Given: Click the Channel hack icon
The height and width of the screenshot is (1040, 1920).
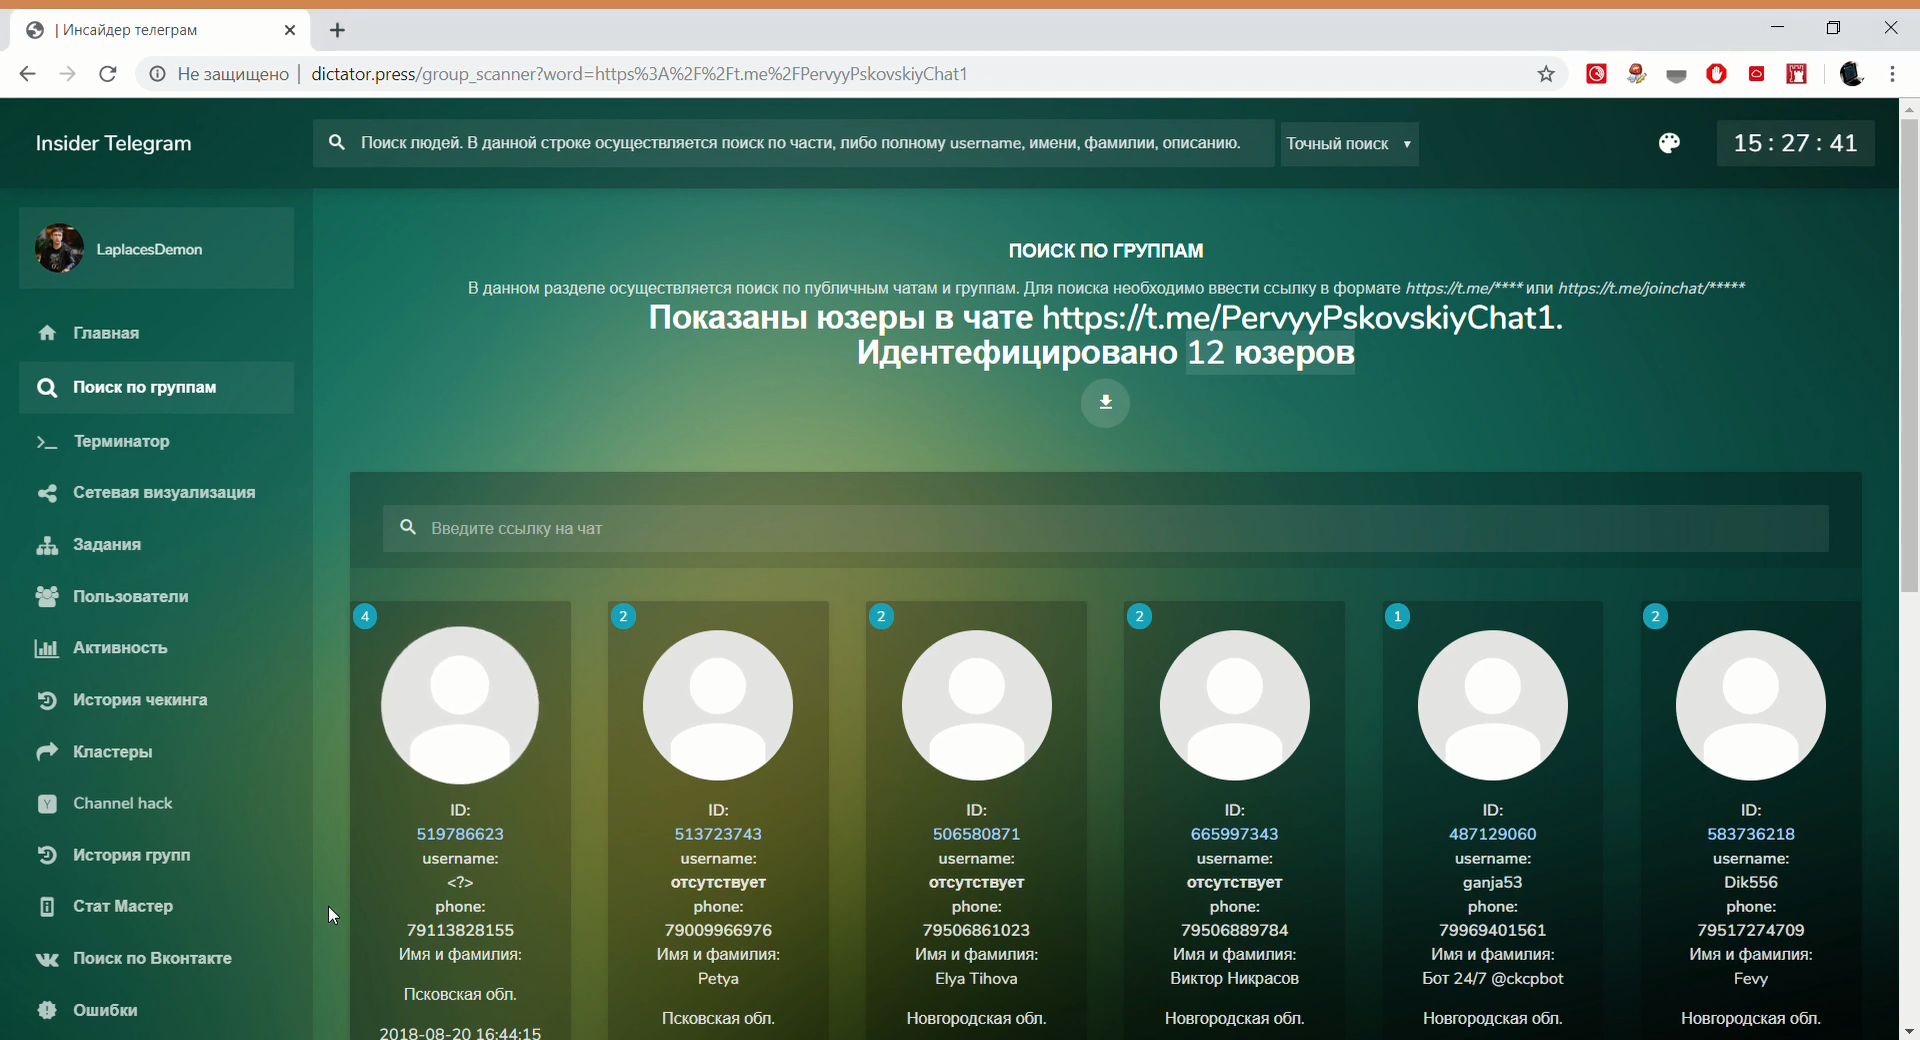Looking at the screenshot, I should tap(47, 804).
